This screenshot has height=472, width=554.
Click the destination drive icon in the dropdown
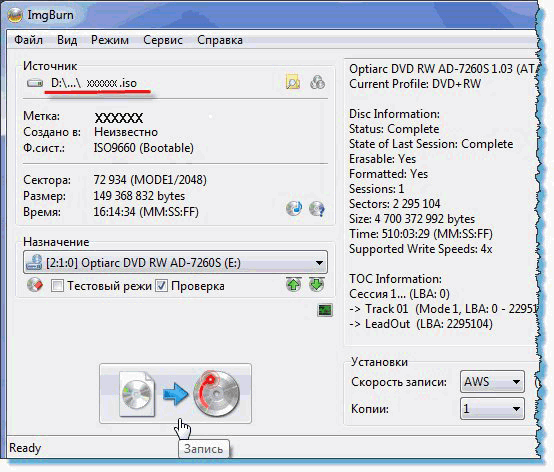pyautogui.click(x=35, y=262)
